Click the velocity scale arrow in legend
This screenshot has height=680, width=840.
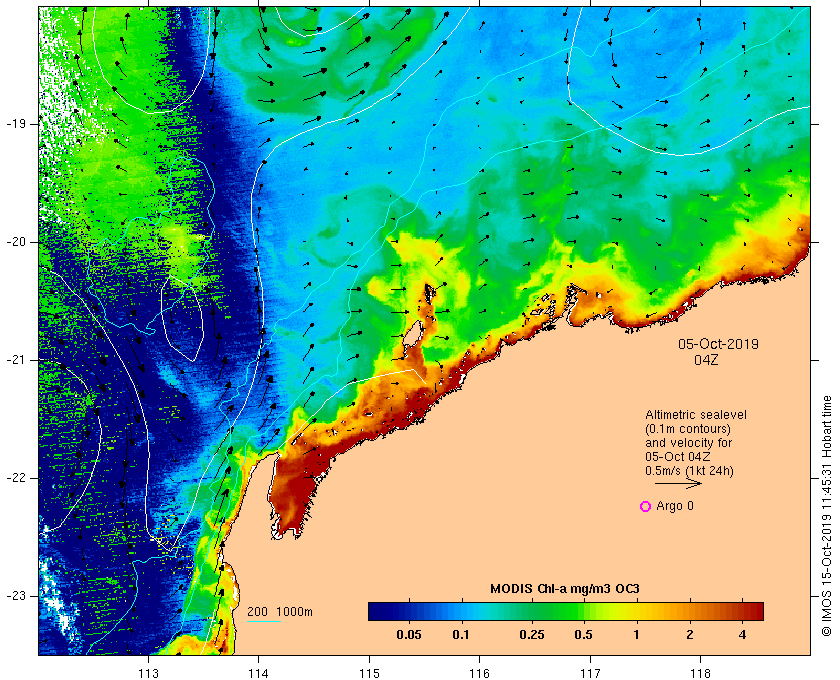(678, 483)
